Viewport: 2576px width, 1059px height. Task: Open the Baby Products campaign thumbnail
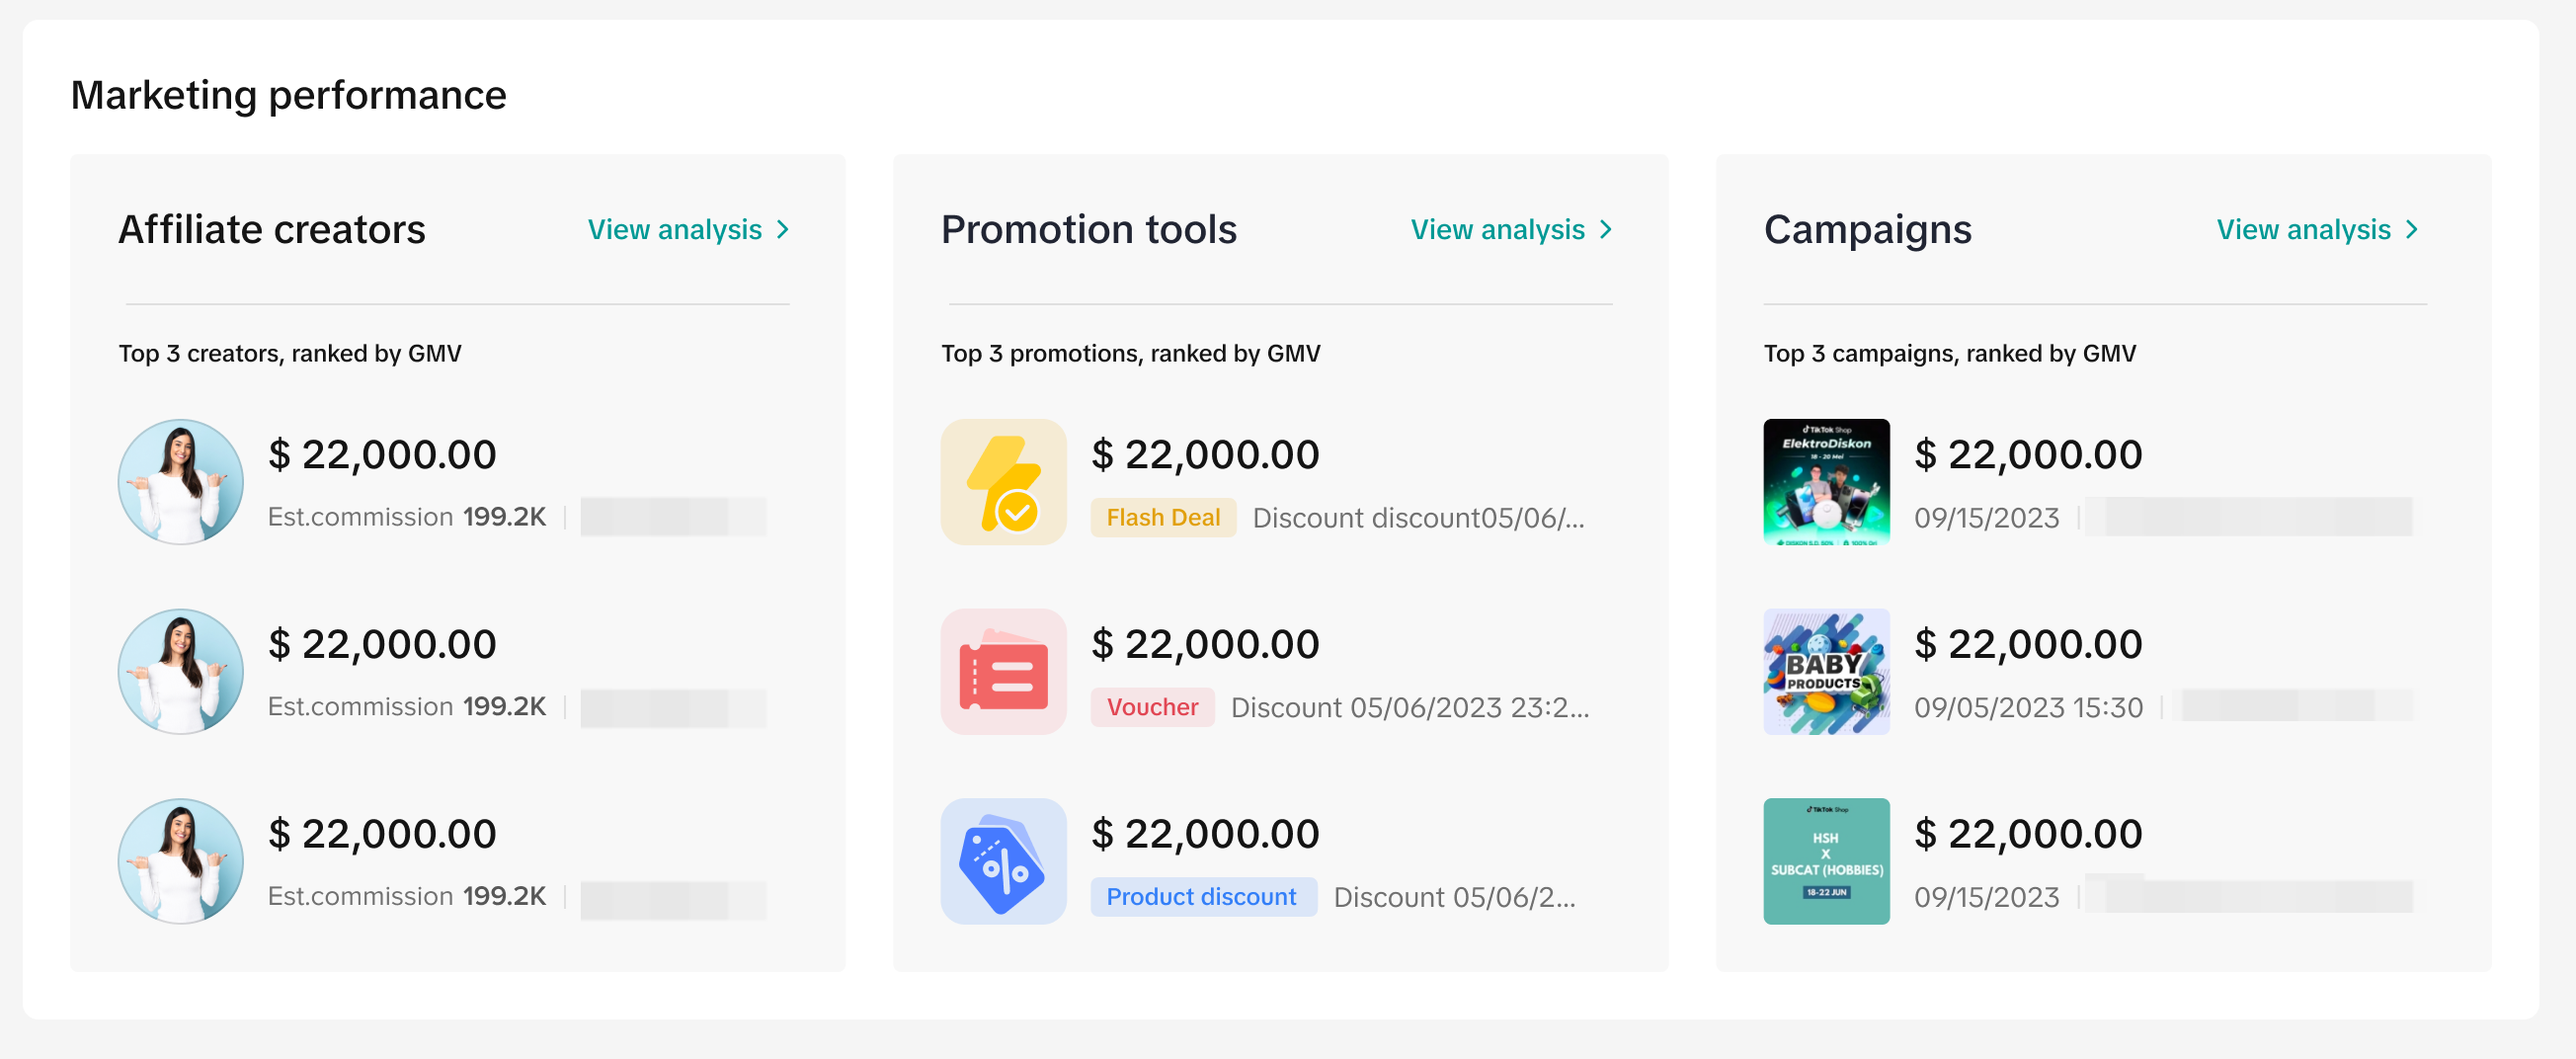1825,671
